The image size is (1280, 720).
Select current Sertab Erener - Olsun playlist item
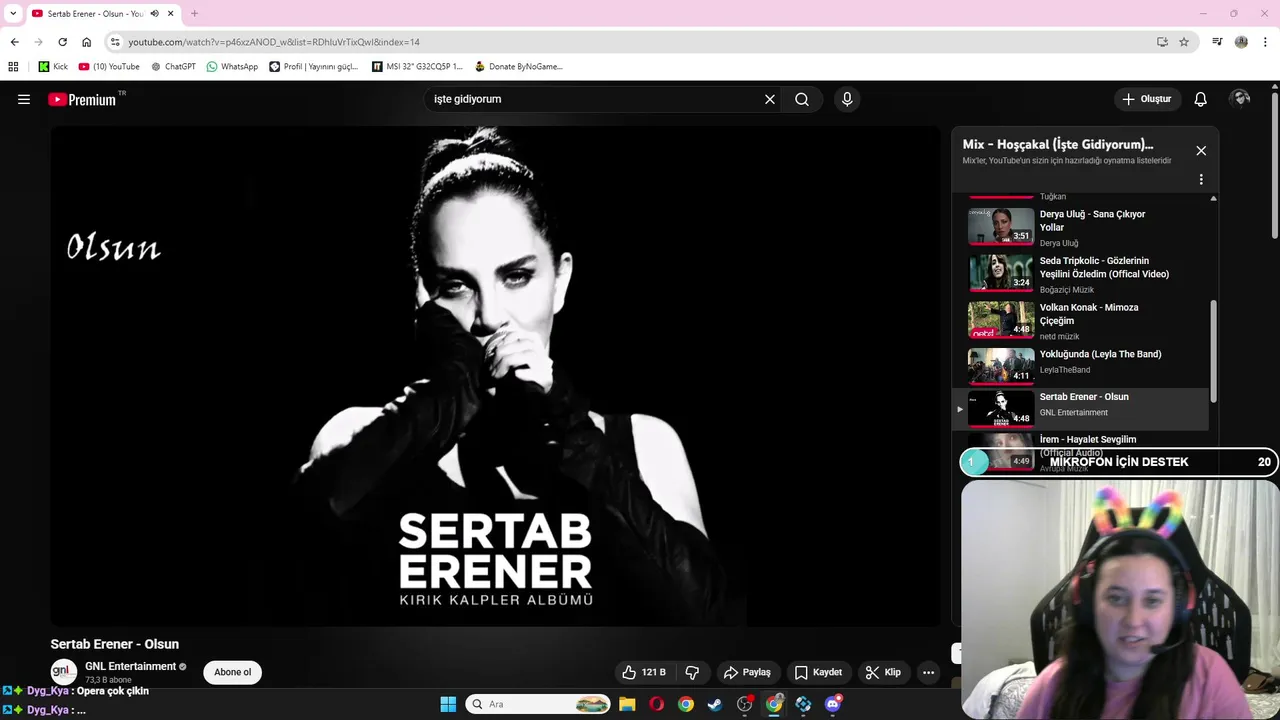(1080, 409)
